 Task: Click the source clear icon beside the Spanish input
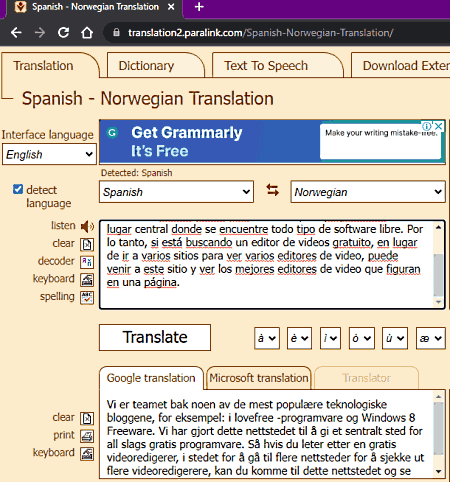pos(87,244)
